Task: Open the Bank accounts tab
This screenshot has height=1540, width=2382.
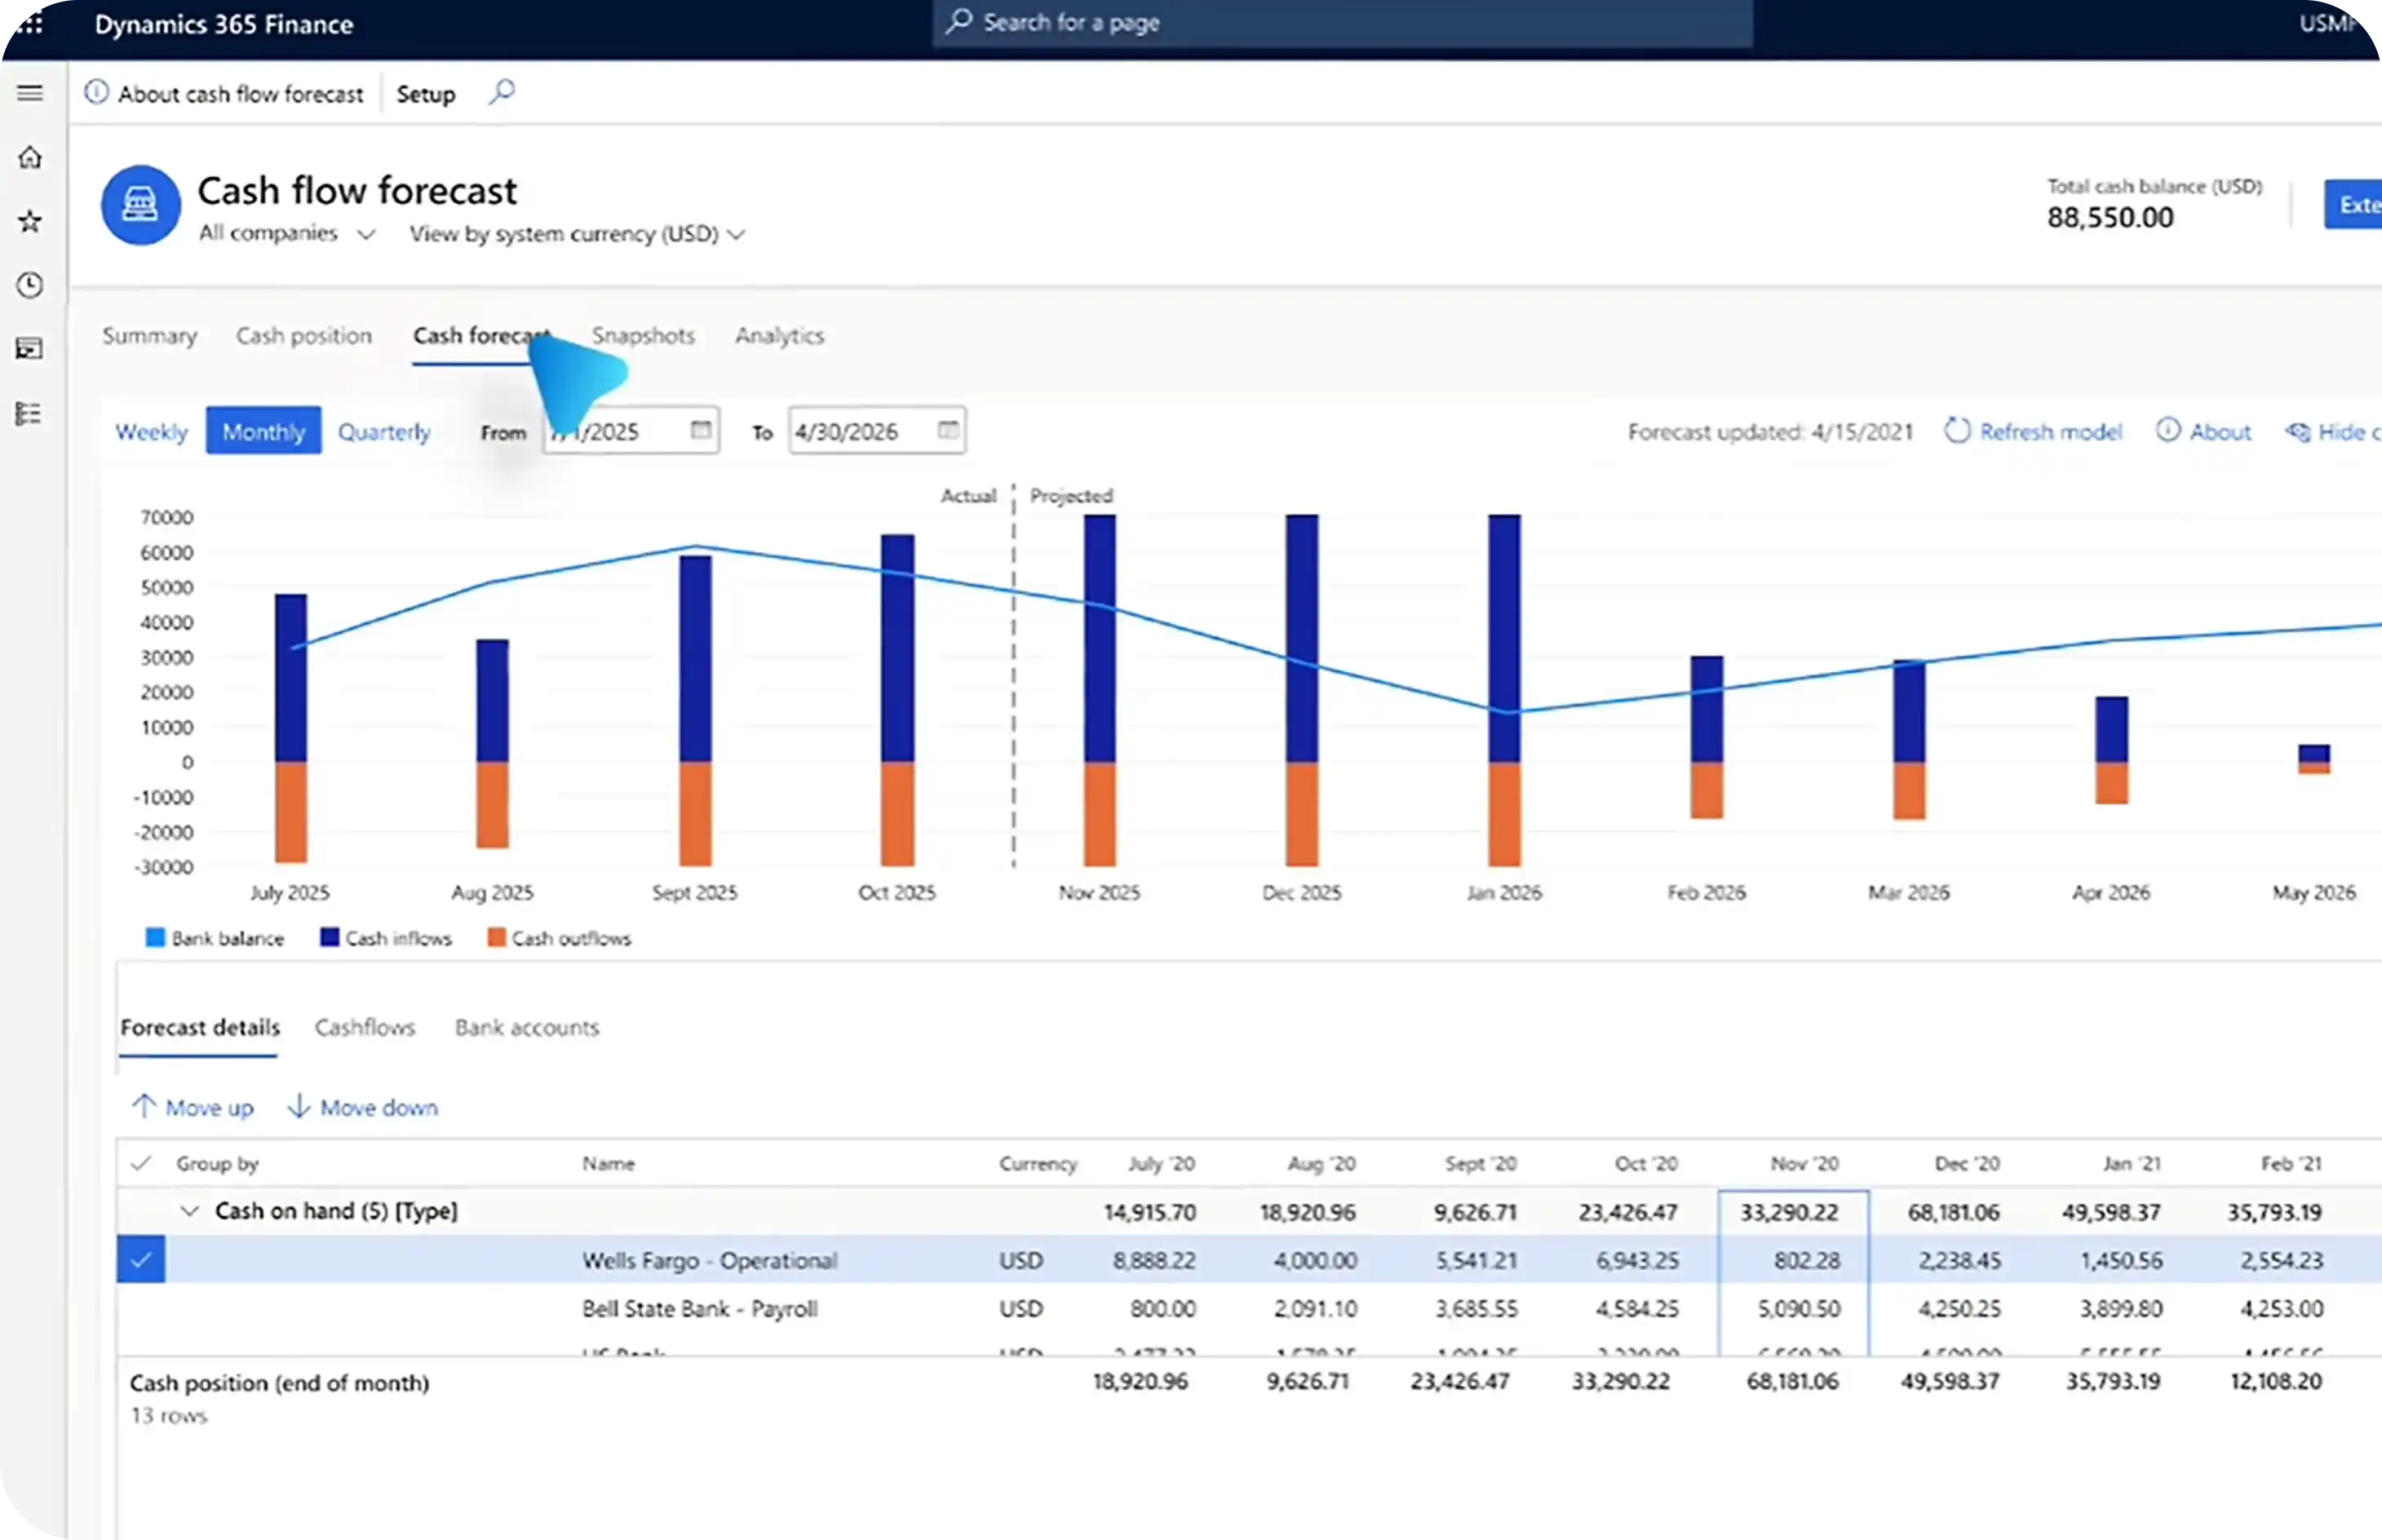Action: click(x=527, y=1027)
